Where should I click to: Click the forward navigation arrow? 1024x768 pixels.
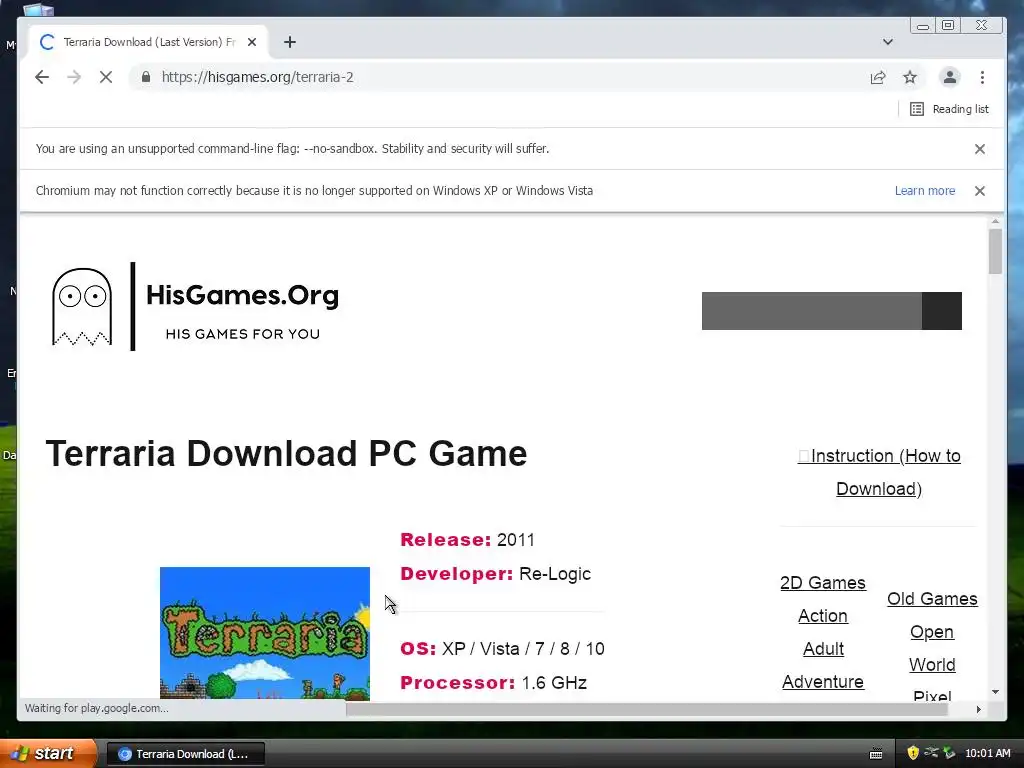74,77
